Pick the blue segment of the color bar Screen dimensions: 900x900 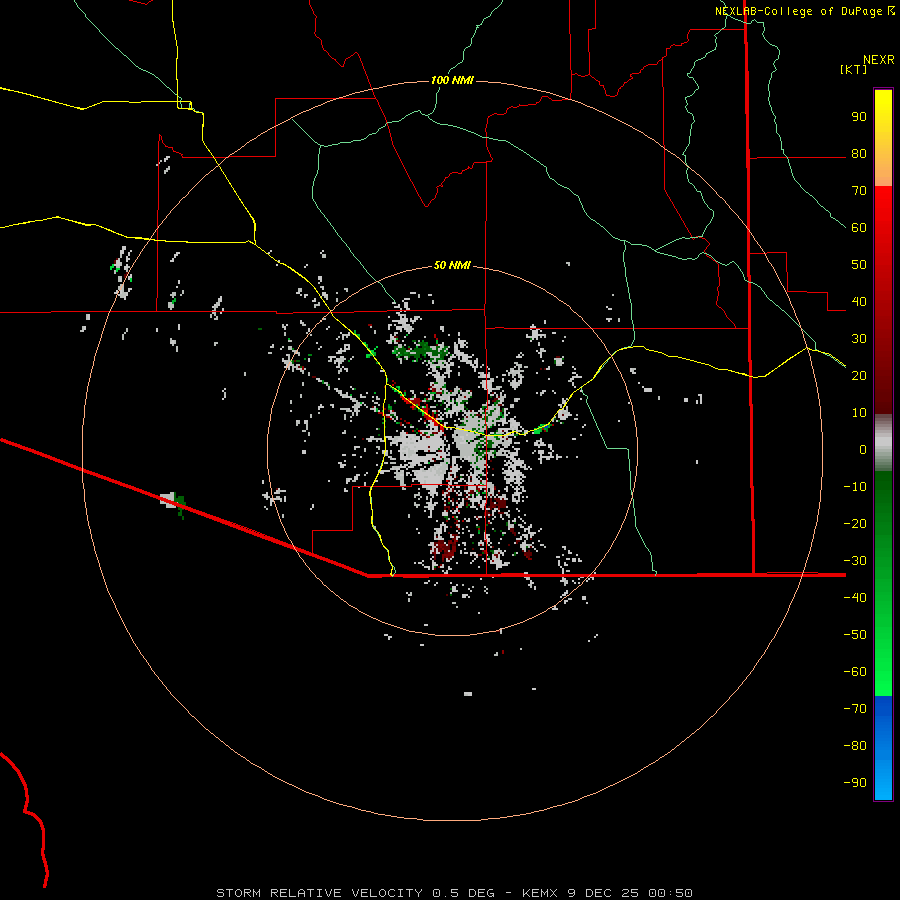coord(883,748)
